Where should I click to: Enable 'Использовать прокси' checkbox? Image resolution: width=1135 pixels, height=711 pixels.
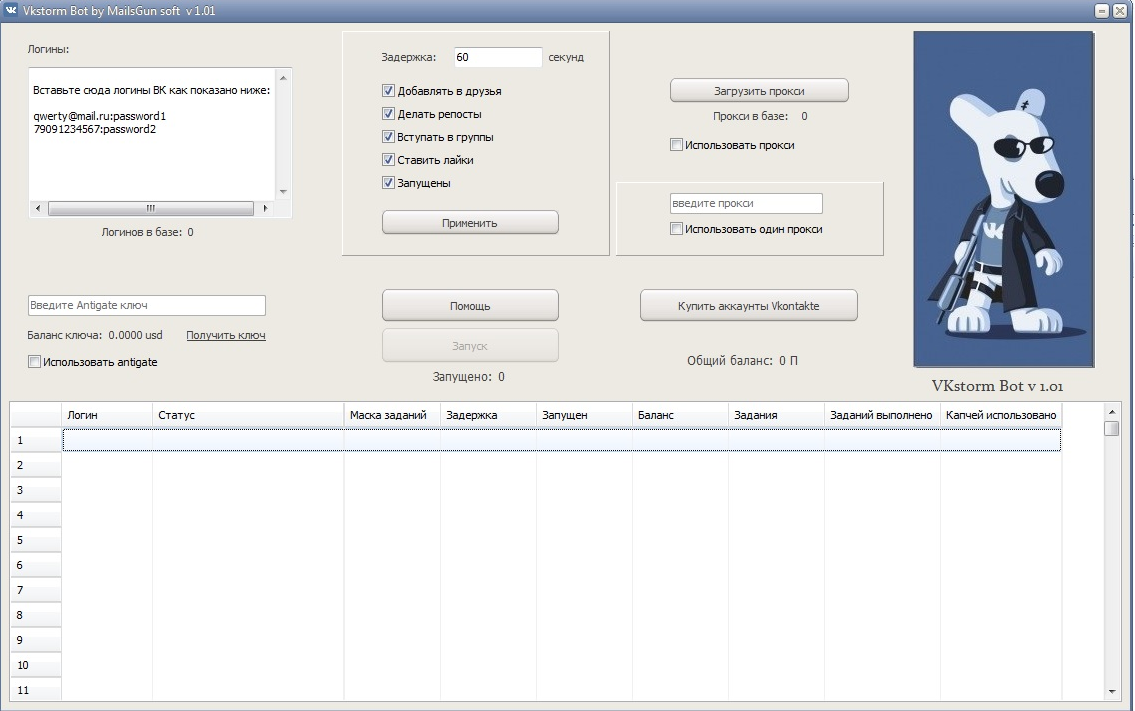[677, 145]
